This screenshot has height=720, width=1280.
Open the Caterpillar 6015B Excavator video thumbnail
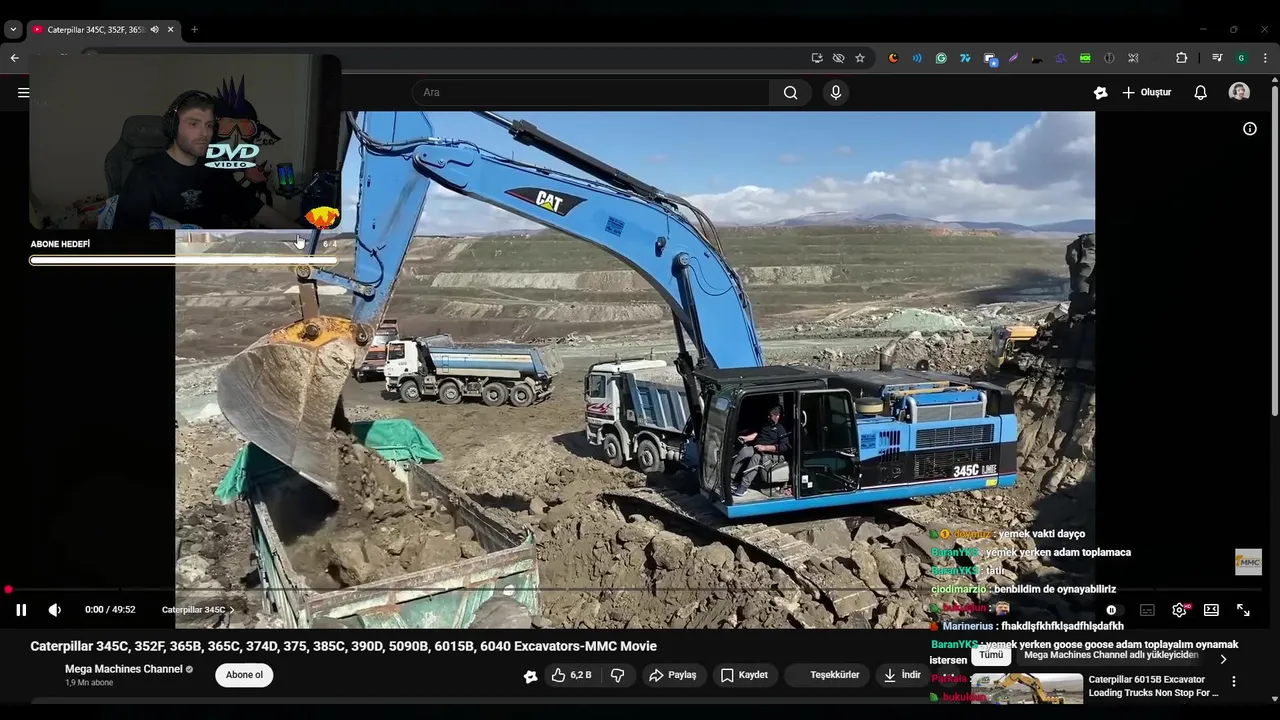tap(1027, 689)
